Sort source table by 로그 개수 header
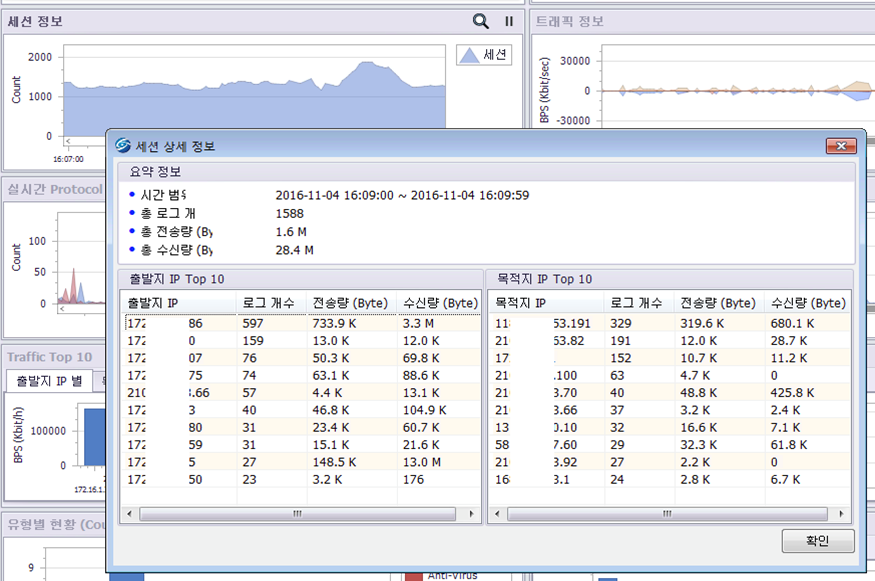The height and width of the screenshot is (581, 875). tap(271, 303)
